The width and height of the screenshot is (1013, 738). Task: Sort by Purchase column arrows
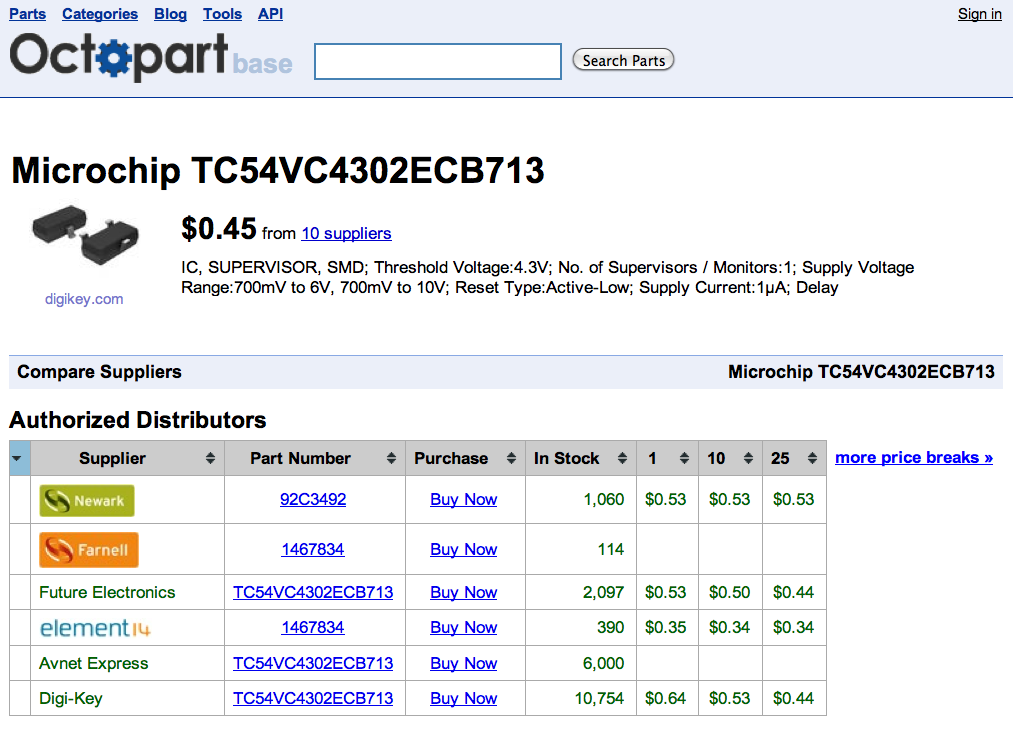pyautogui.click(x=511, y=458)
